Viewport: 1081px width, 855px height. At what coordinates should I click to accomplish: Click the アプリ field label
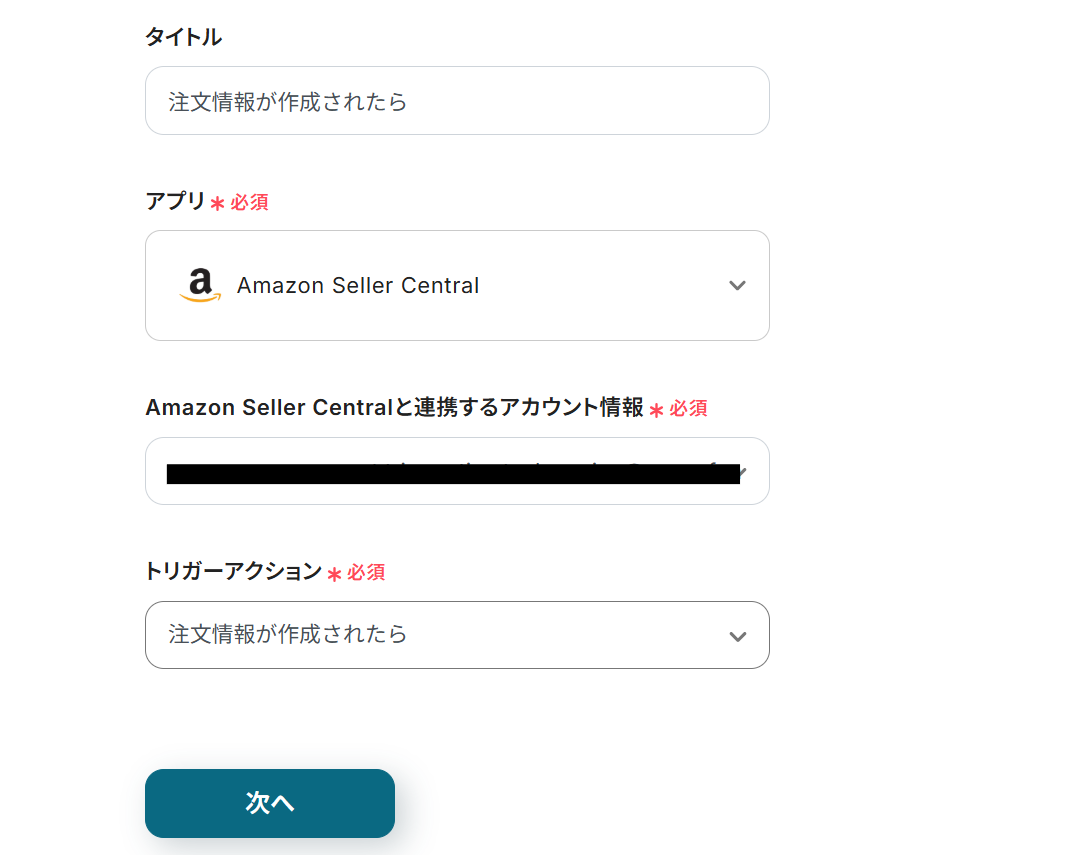(175, 201)
